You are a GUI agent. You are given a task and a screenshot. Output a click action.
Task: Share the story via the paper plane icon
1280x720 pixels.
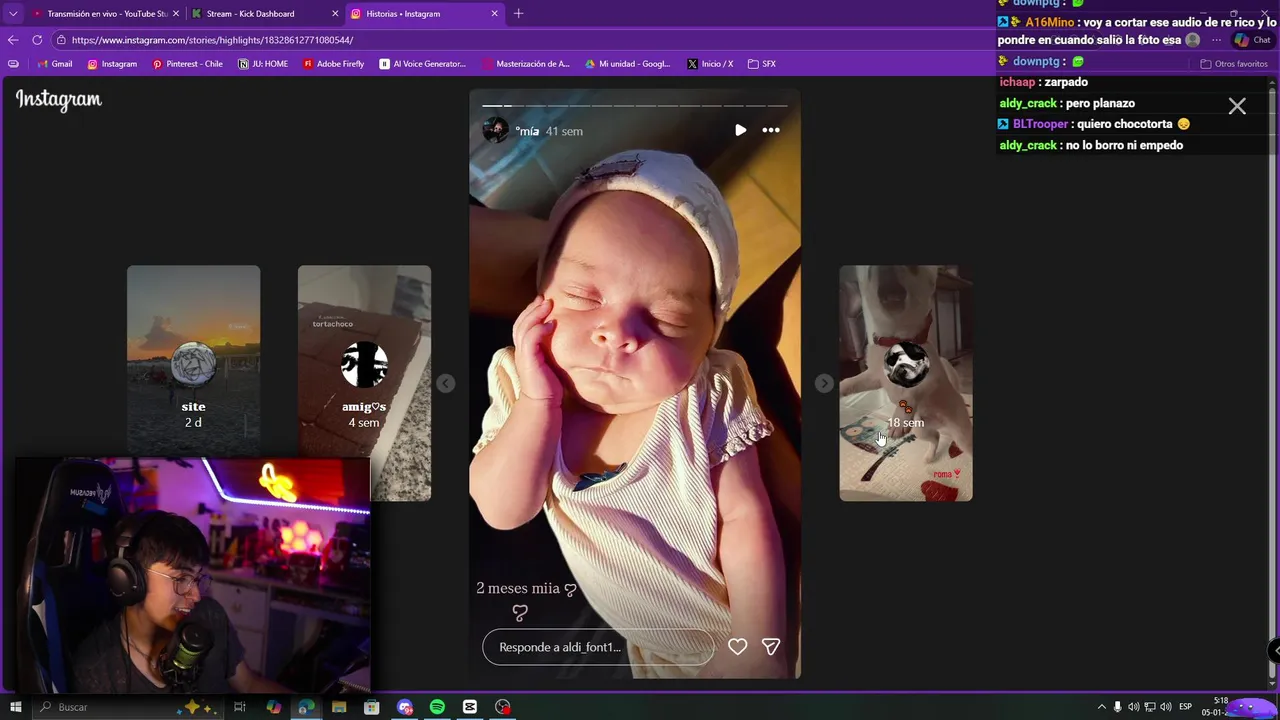[771, 647]
